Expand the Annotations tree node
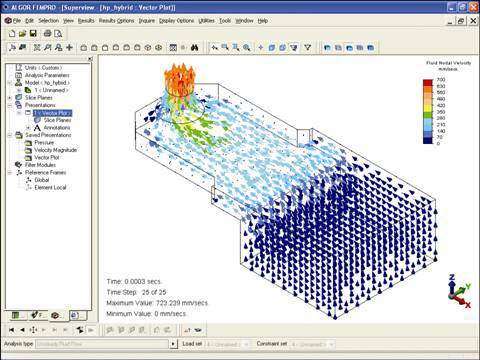Viewport: 480px width, 360px height. [x=28, y=128]
